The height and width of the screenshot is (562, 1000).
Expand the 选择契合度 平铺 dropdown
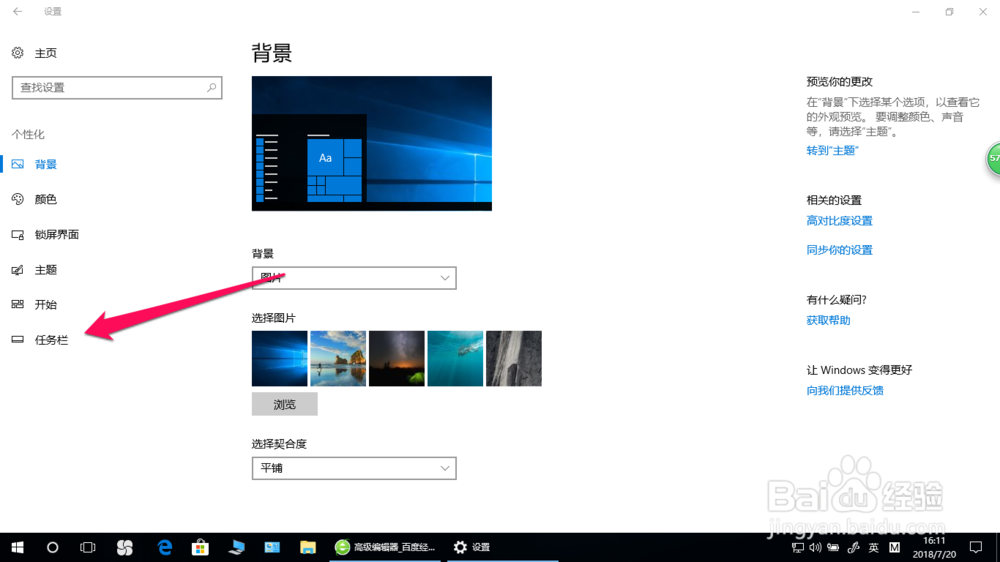[x=354, y=468]
